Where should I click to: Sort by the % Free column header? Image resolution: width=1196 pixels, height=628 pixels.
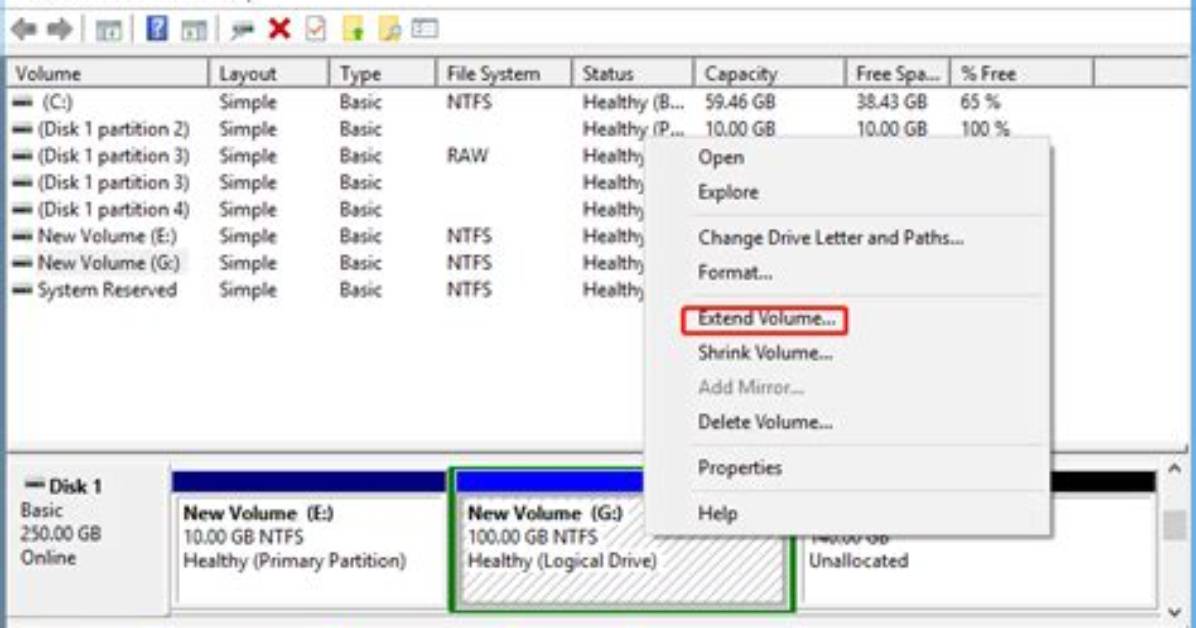tap(1022, 73)
